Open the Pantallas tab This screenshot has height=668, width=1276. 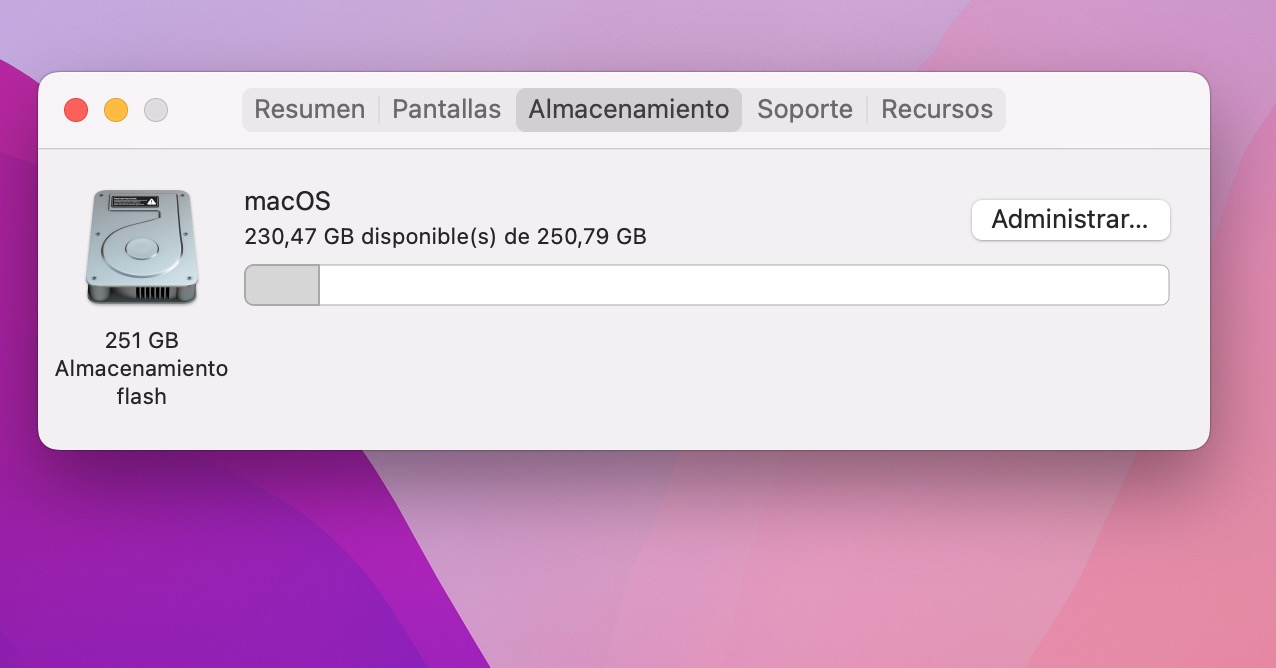pyautogui.click(x=446, y=110)
